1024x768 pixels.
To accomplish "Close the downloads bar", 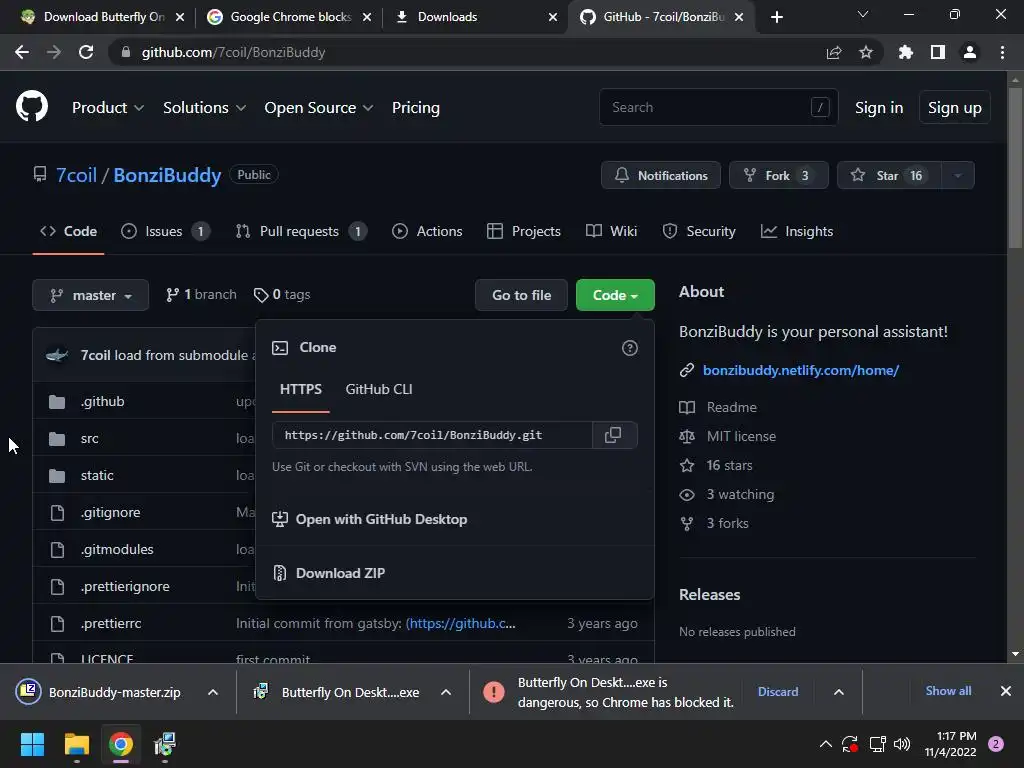I will (1006, 691).
